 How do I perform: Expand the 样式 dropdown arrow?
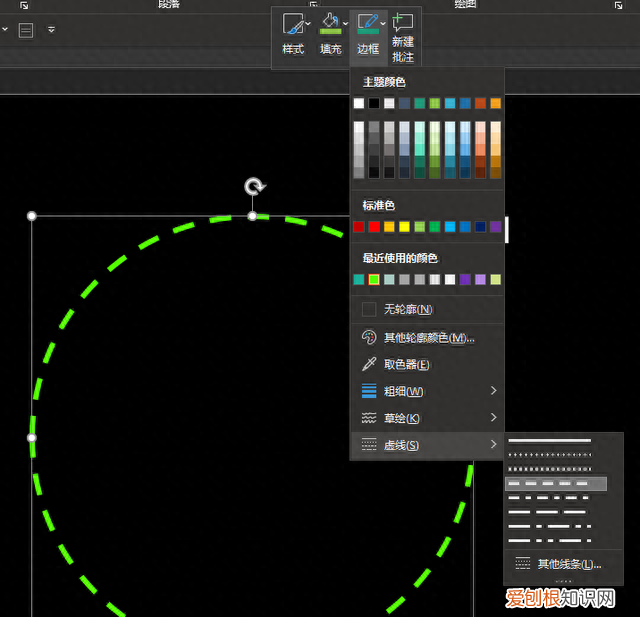point(308,22)
